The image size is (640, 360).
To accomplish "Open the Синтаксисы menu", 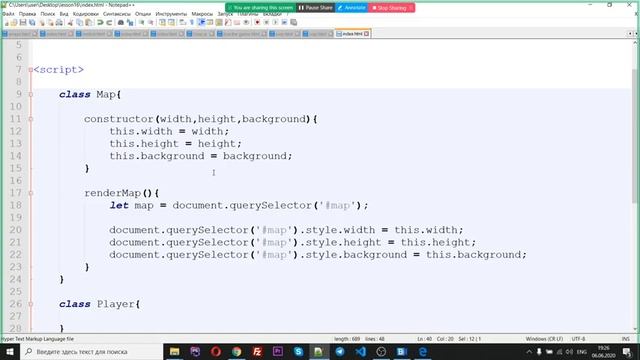I will click(117, 14).
